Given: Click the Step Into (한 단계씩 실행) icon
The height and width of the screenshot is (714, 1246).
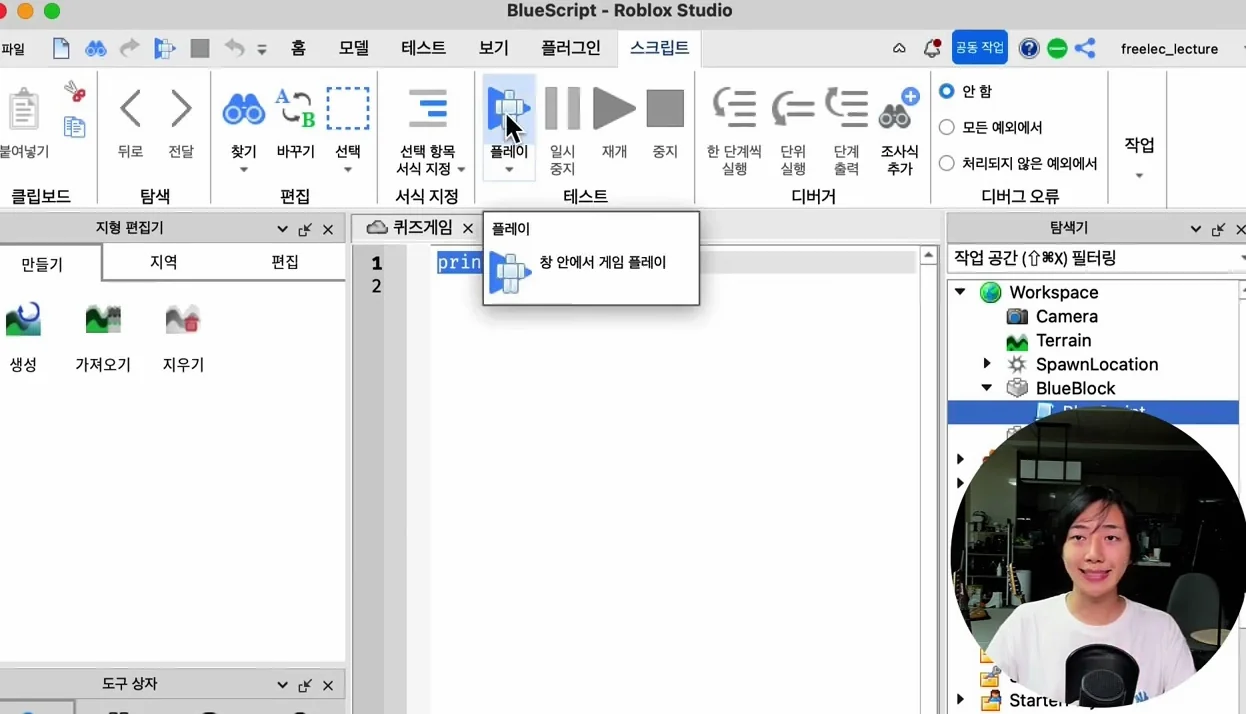Looking at the screenshot, I should coord(734,108).
